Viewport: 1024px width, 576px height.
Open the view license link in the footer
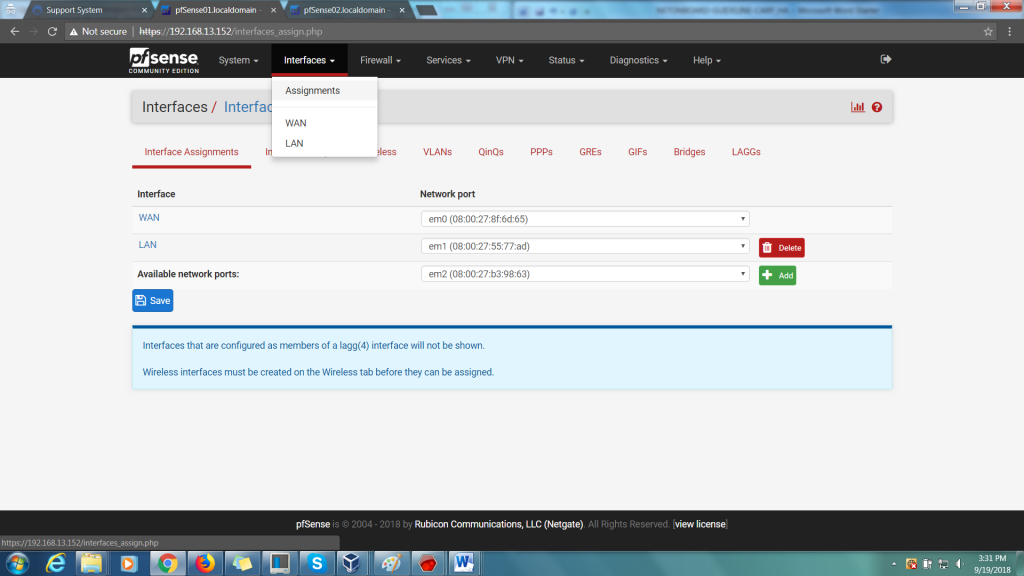pos(699,523)
